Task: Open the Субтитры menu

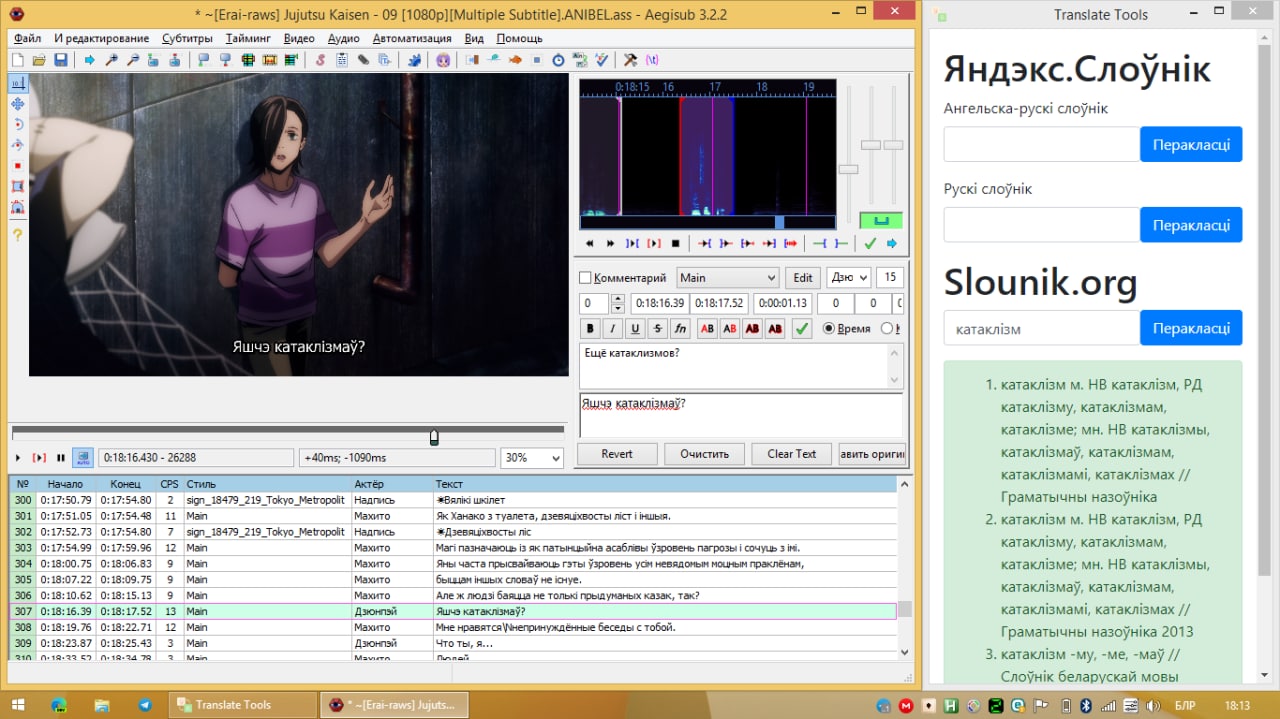Action: pos(187,38)
